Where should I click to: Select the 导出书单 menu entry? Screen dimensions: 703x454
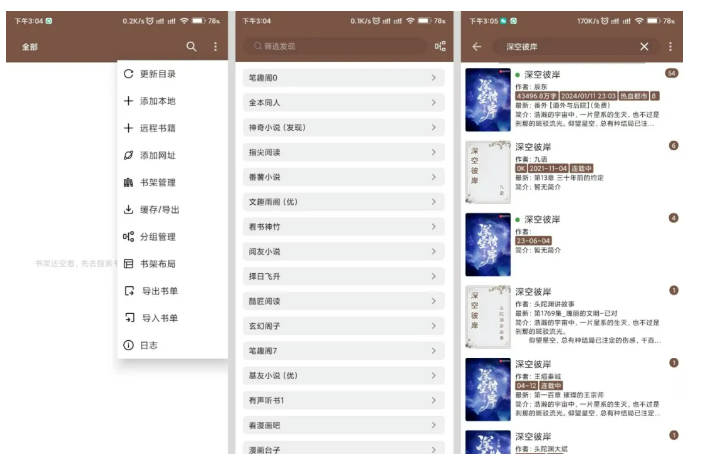(173, 291)
